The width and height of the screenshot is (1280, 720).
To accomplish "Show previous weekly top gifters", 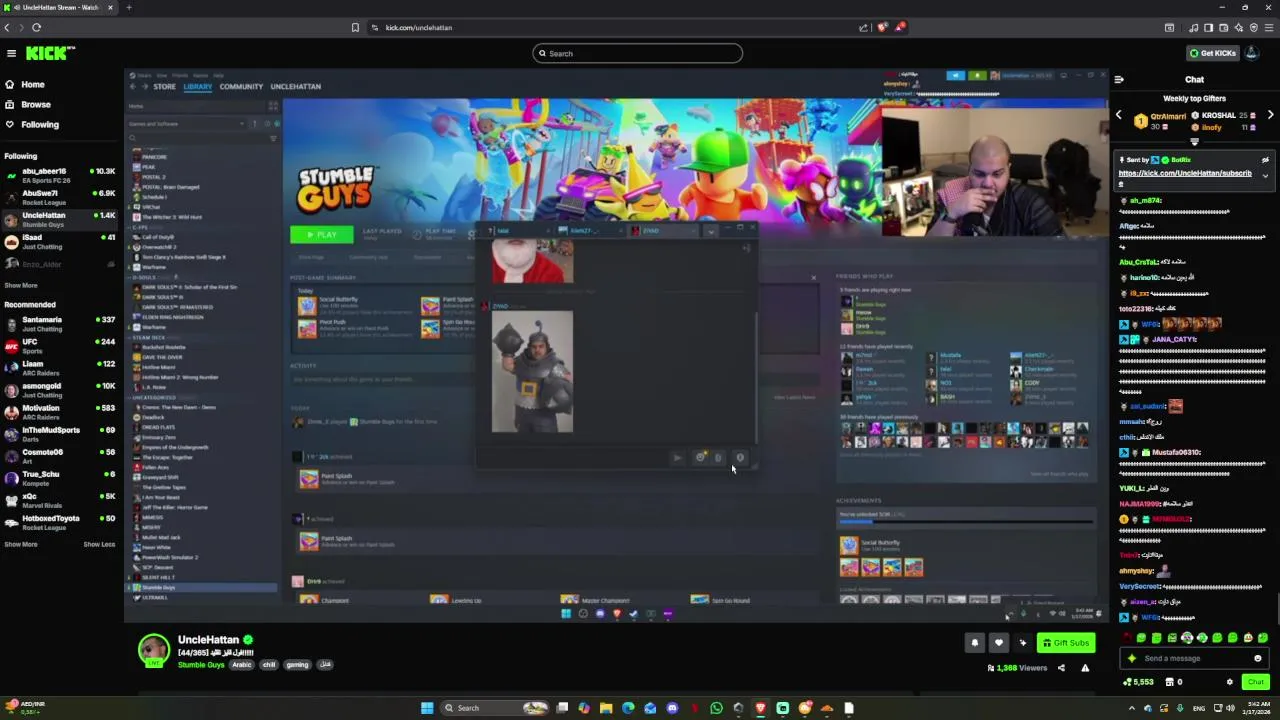I will (1119, 116).
